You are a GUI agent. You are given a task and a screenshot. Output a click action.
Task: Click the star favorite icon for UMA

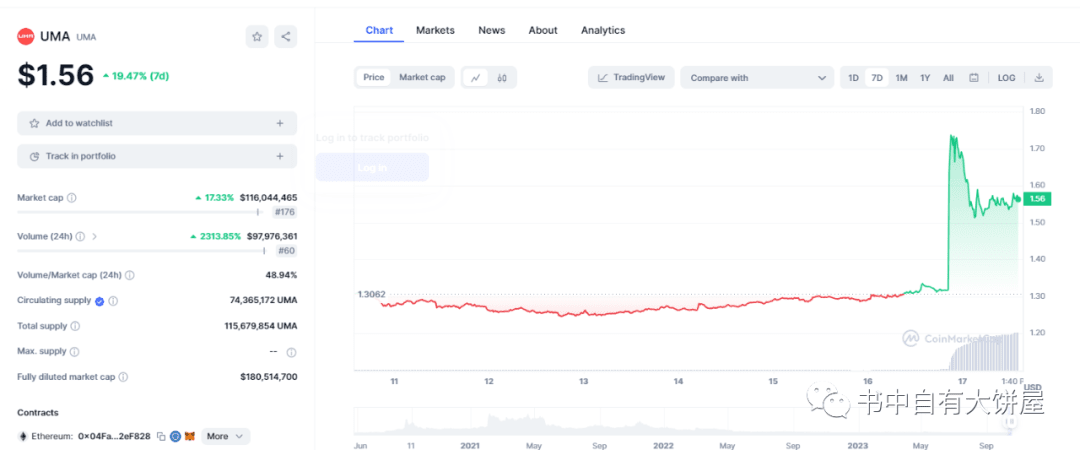257,37
